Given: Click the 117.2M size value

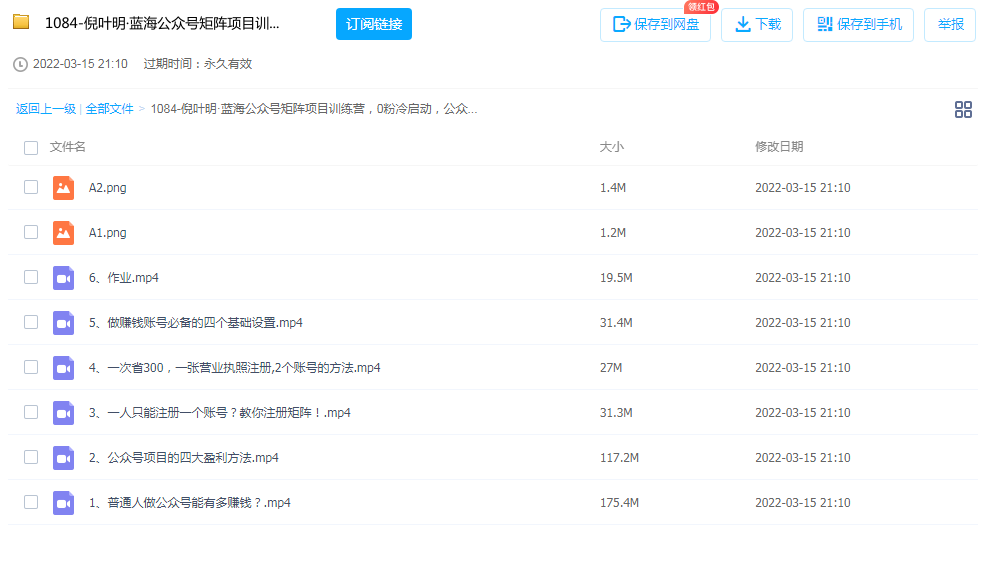Looking at the screenshot, I should 619,457.
